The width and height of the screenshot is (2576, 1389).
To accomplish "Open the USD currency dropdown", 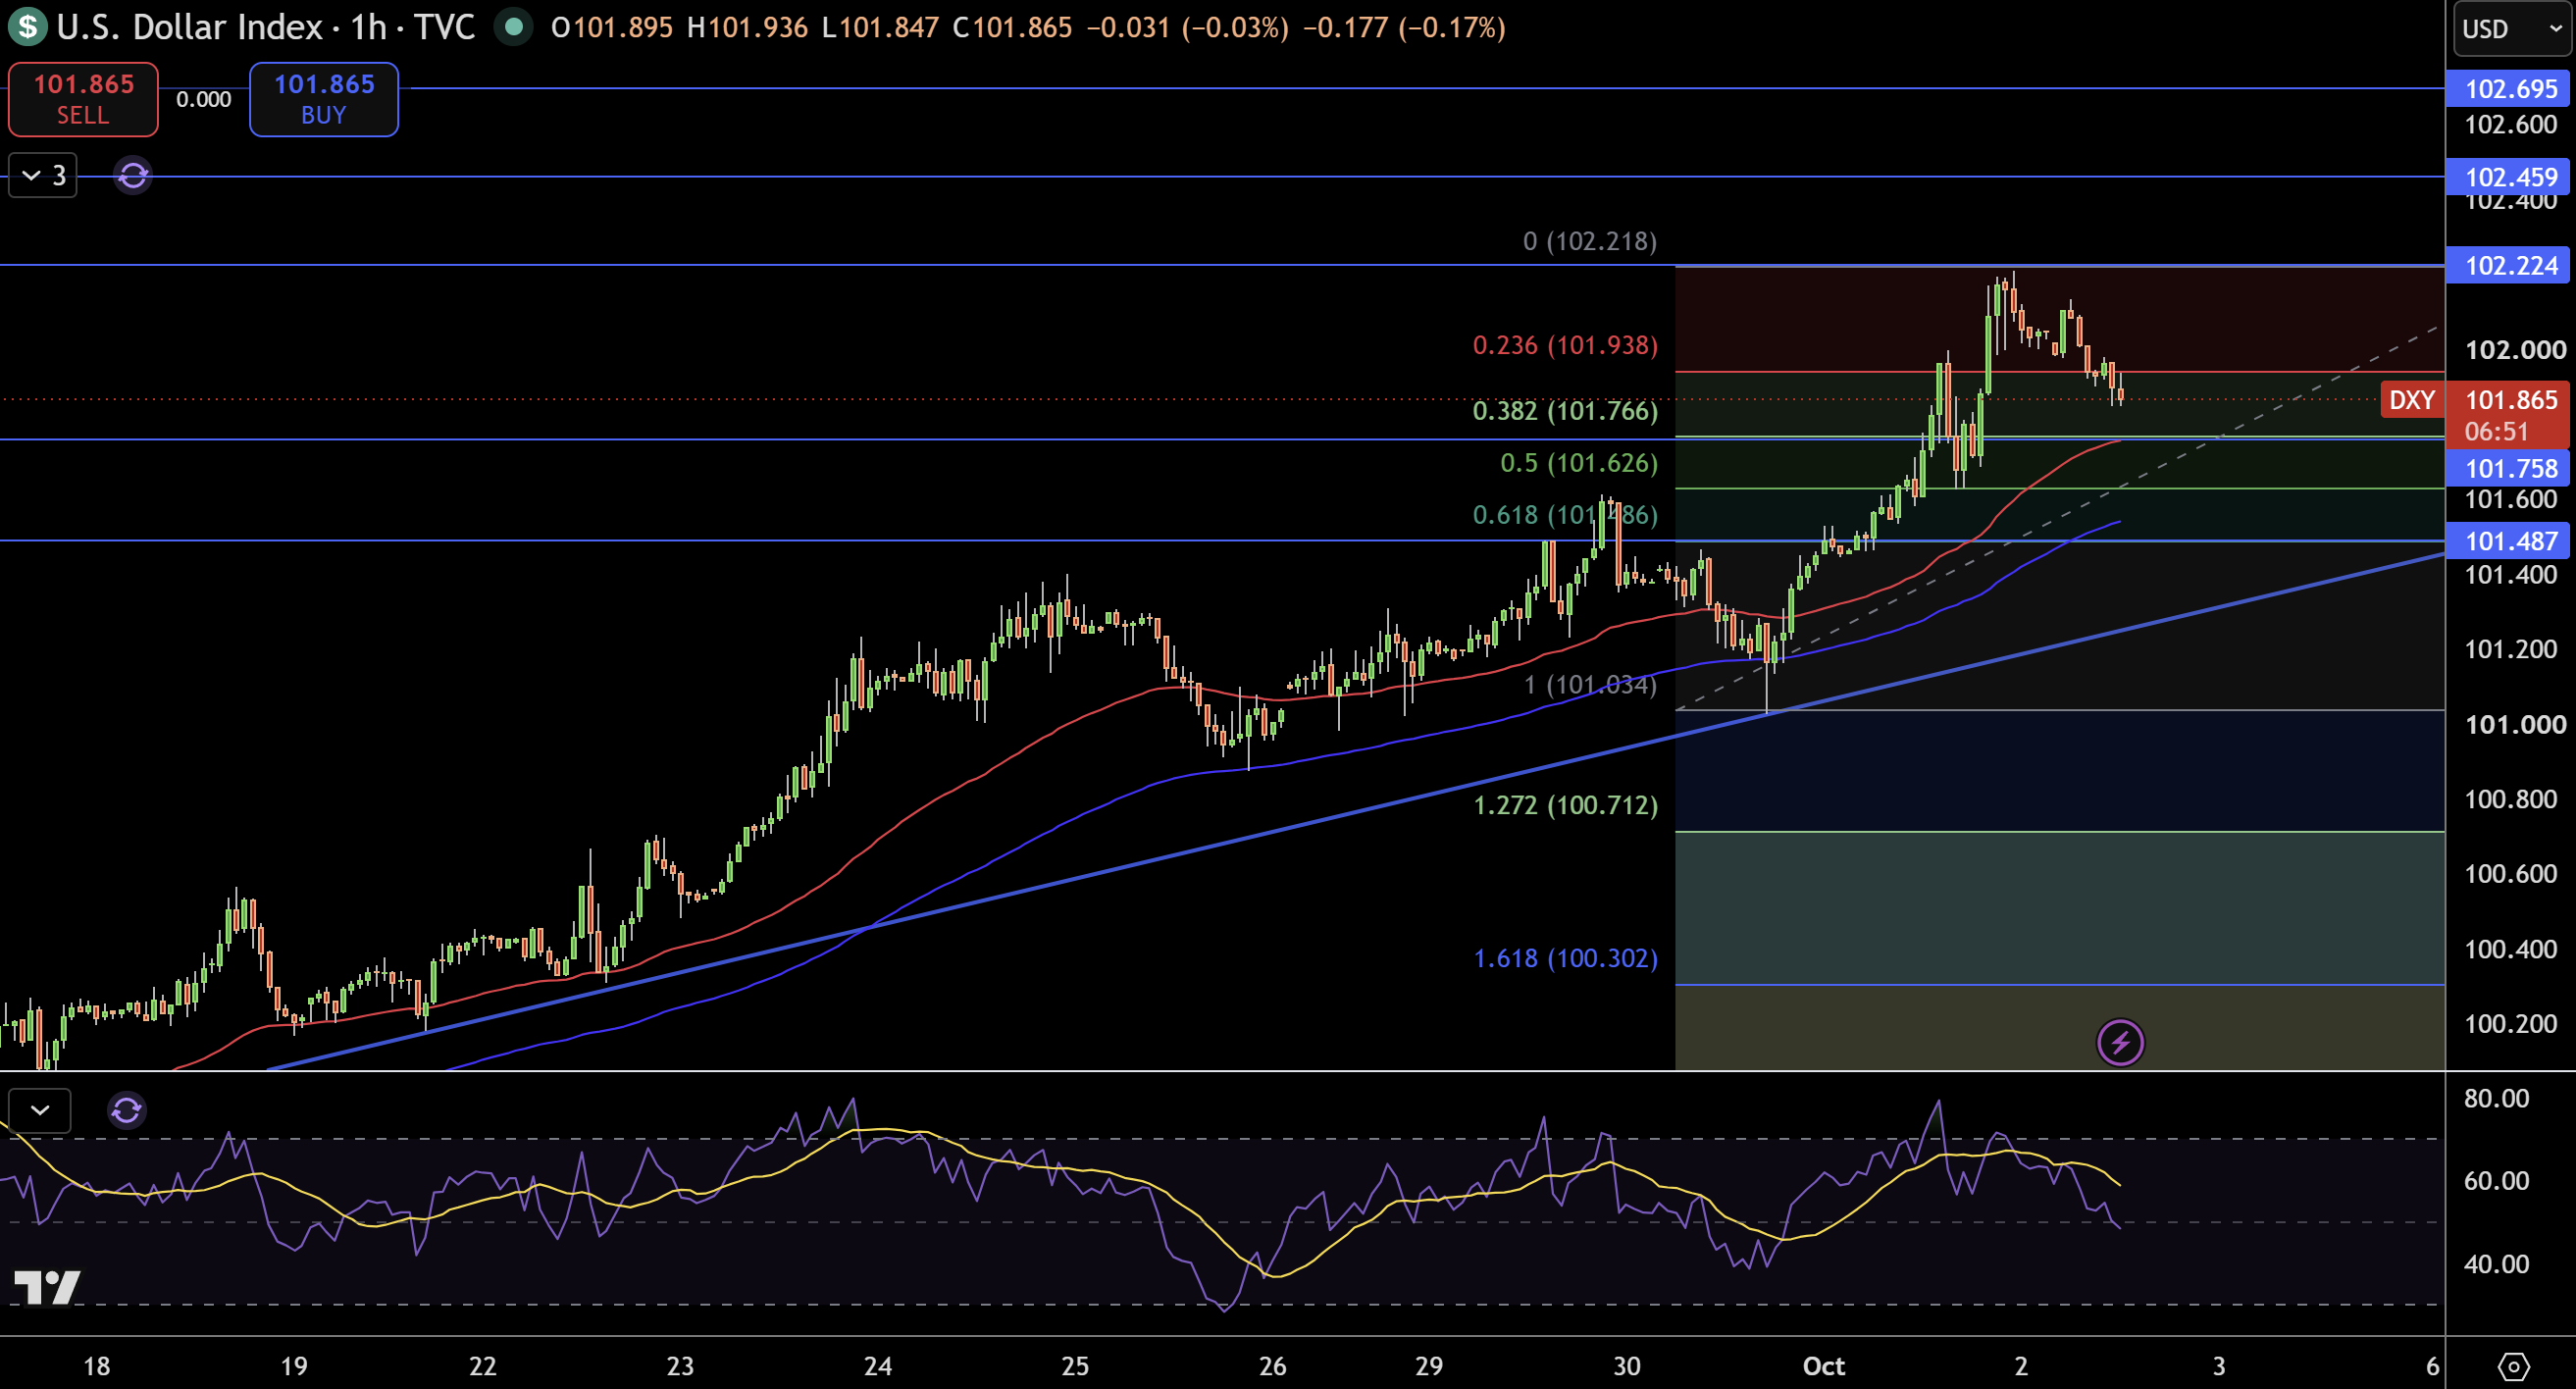I will click(2510, 28).
